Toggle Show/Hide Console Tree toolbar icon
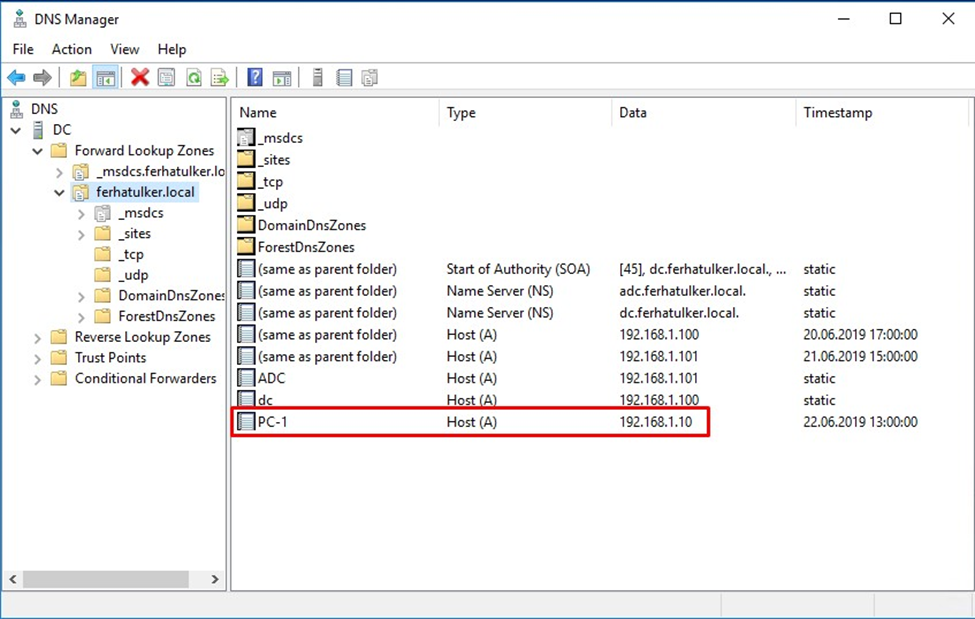 (105, 78)
